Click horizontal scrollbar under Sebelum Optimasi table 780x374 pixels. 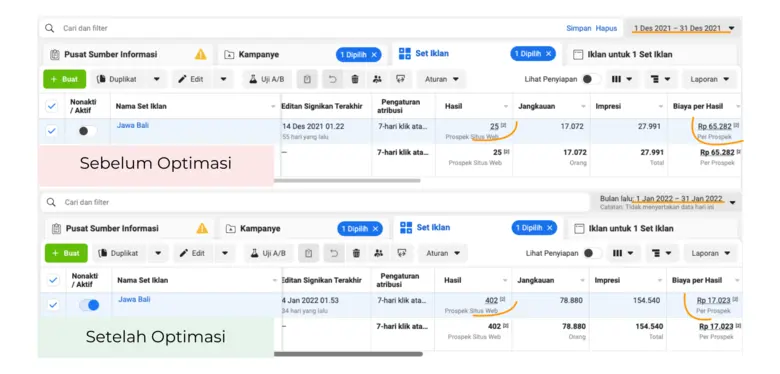[347, 181]
